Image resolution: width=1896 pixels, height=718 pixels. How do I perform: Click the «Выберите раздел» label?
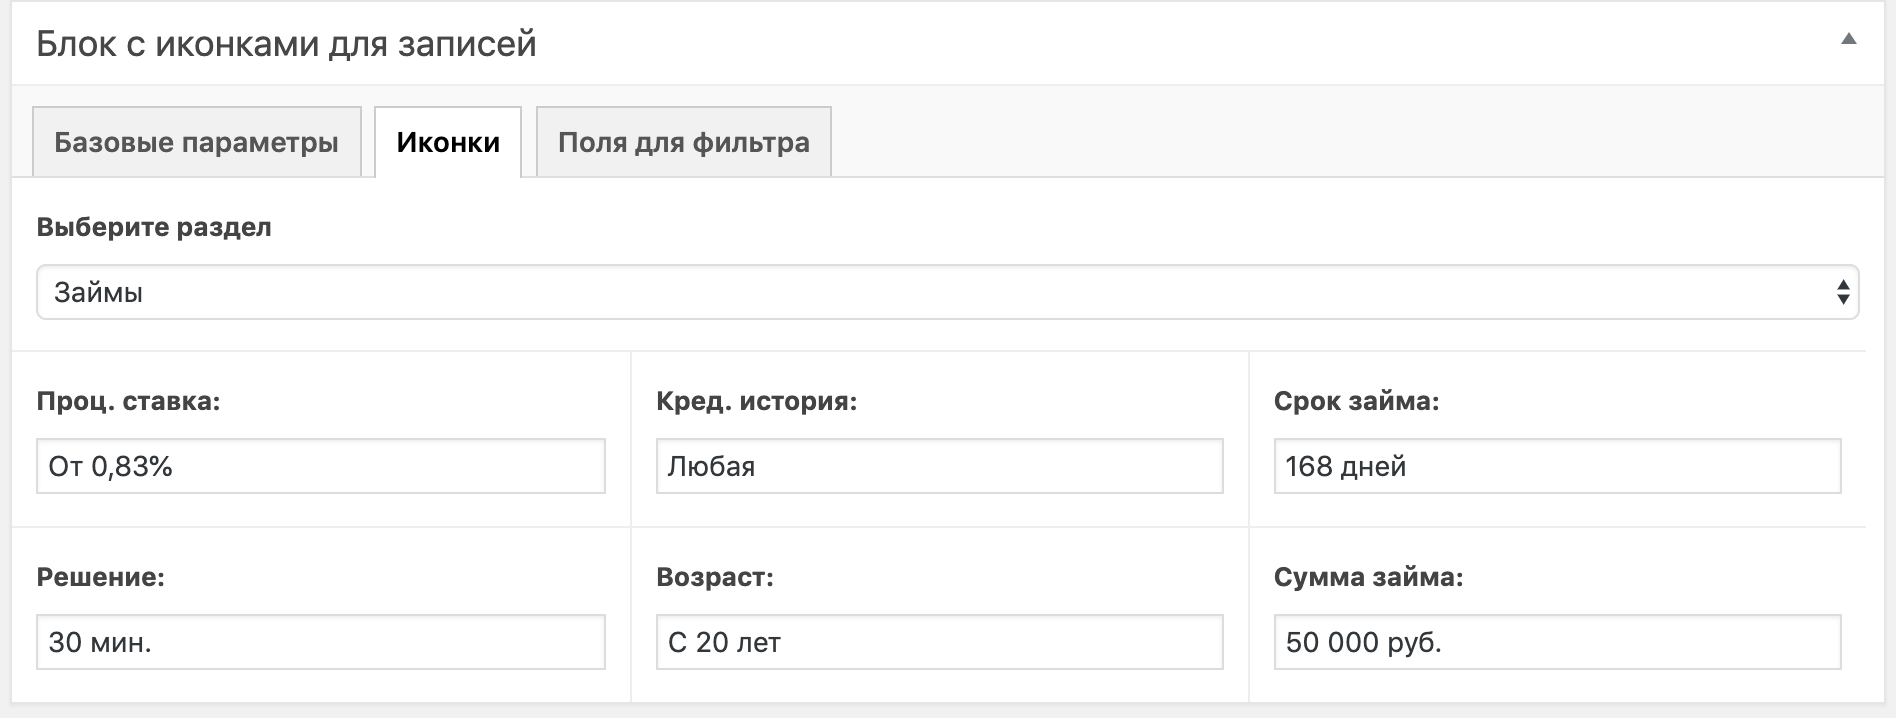[154, 227]
